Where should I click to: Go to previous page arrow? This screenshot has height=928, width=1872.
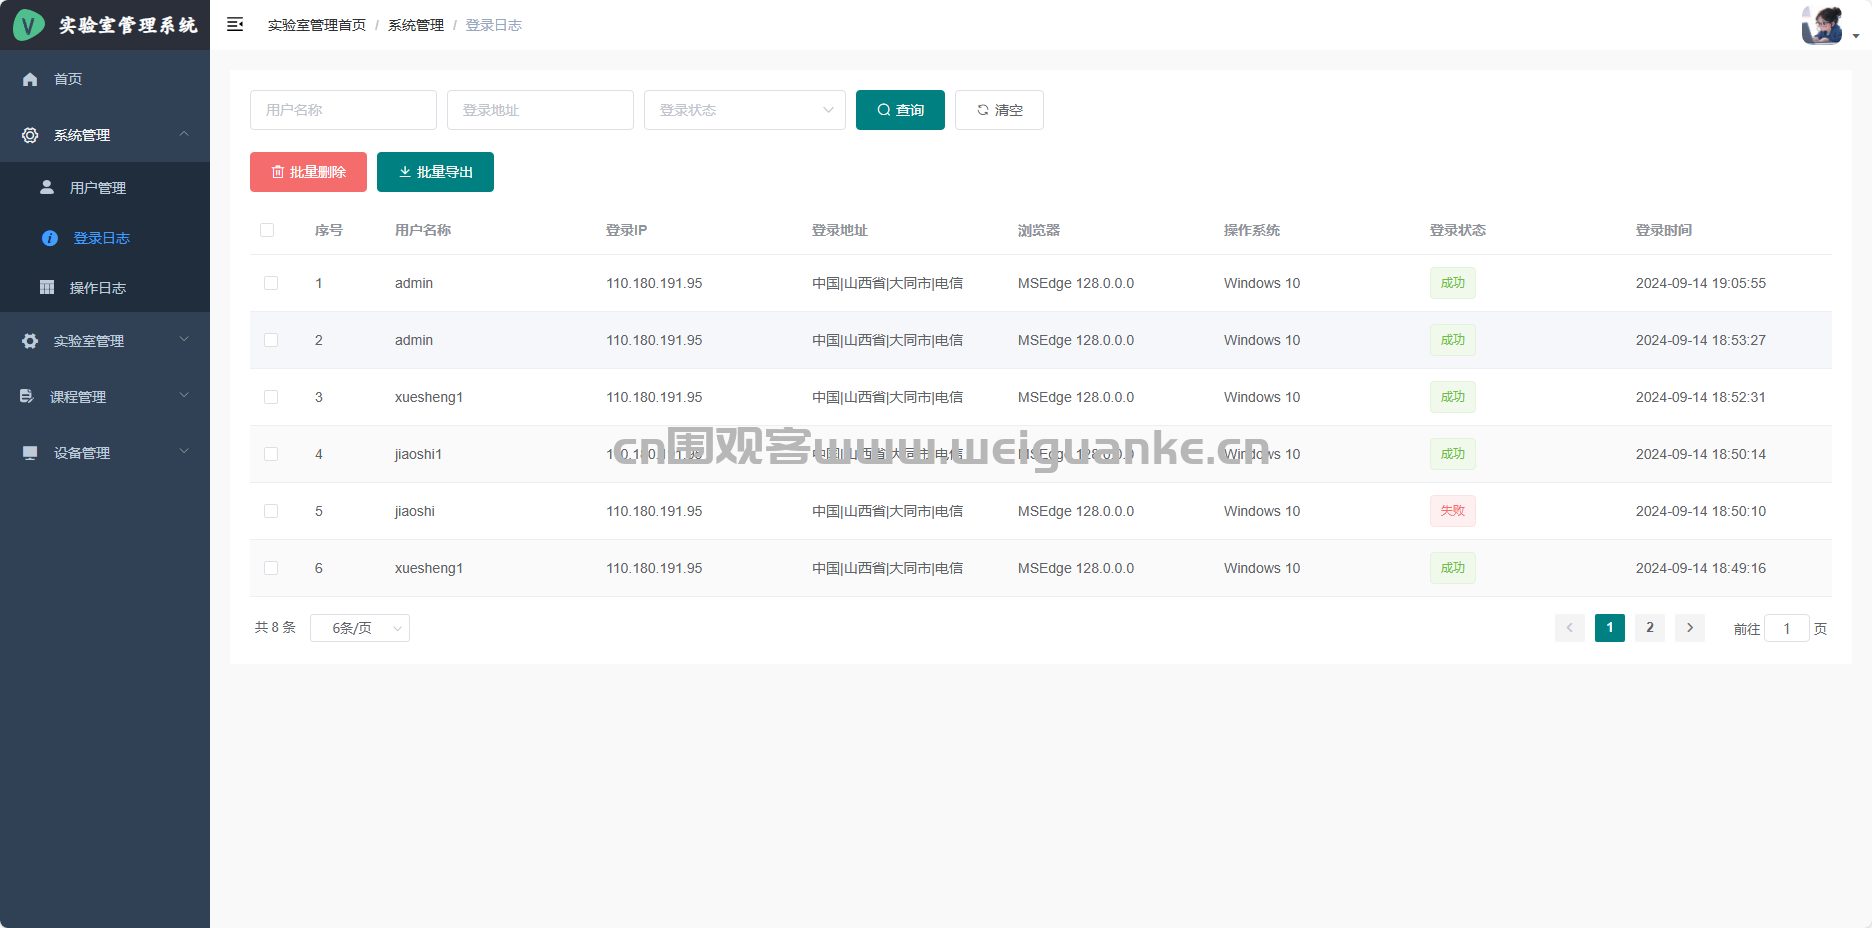coord(1570,628)
